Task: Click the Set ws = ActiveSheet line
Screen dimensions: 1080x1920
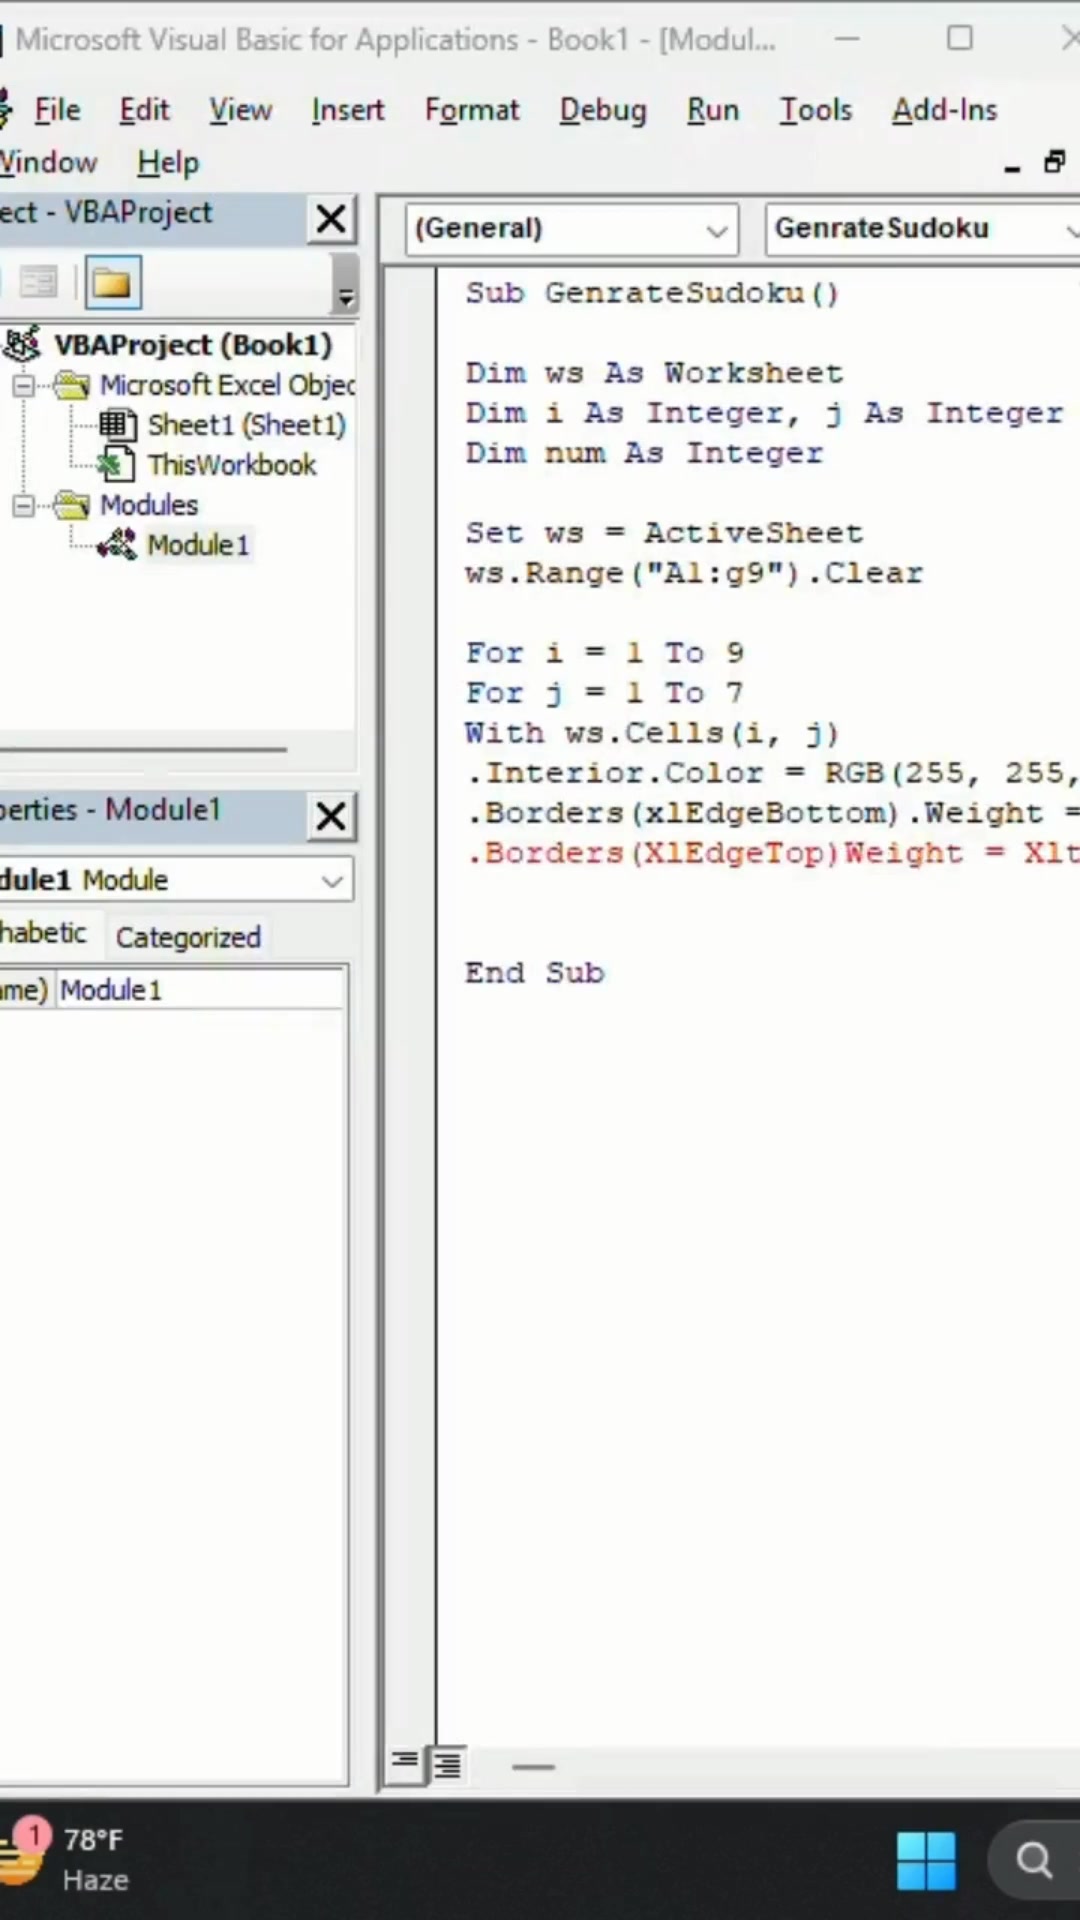Action: 664,533
